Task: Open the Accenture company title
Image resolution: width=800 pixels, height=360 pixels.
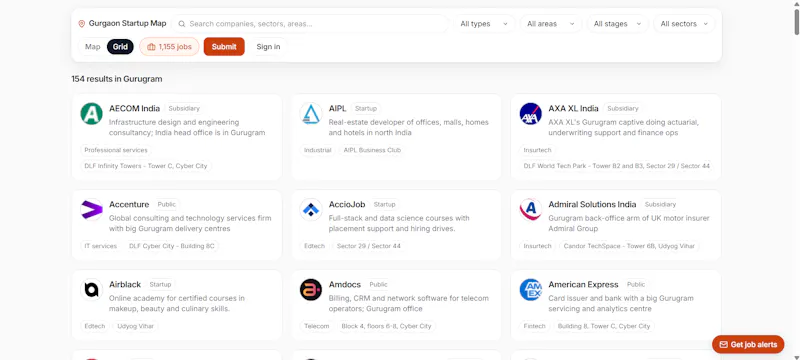Action: (129, 204)
